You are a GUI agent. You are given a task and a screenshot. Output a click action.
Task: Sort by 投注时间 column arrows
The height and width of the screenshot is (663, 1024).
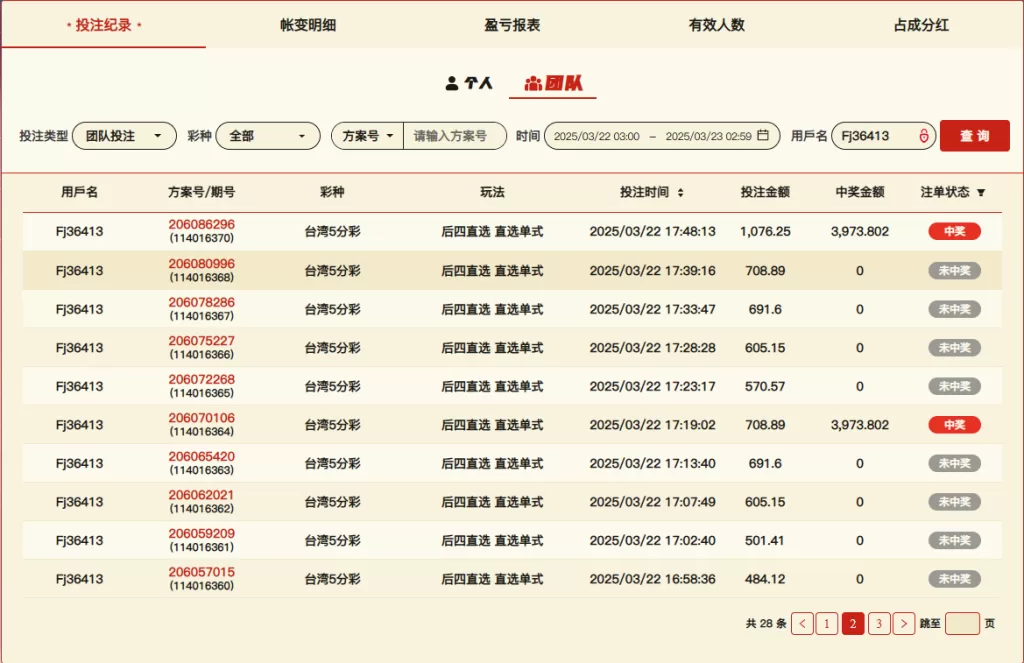click(680, 193)
